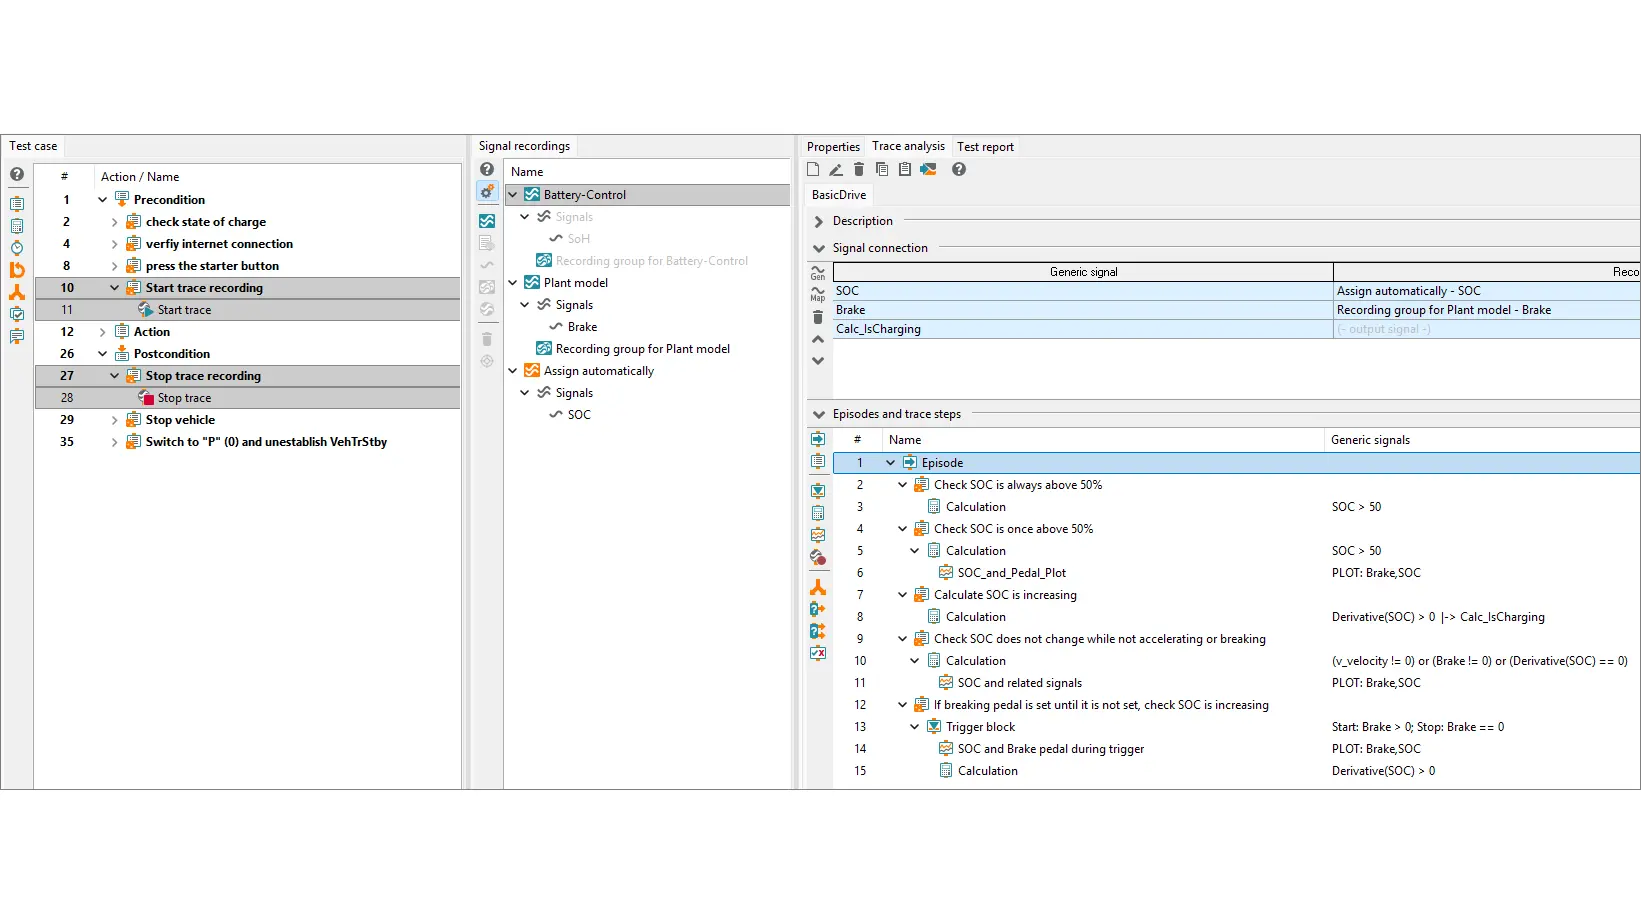Add a block step from Test case sidebar
The height and width of the screenshot is (923, 1641).
(x=17, y=204)
